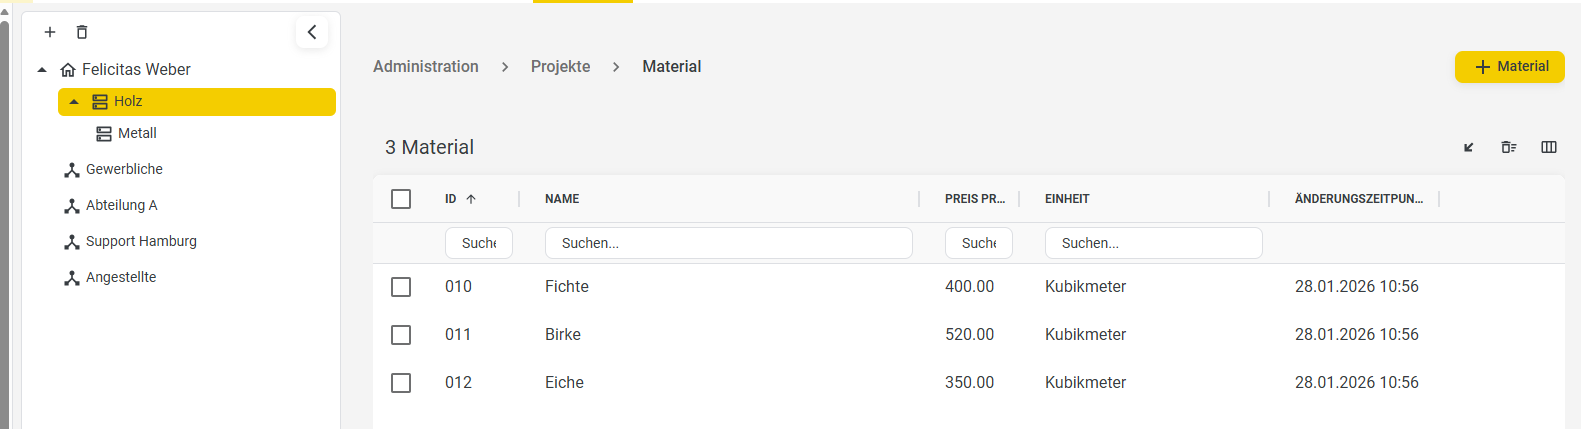Click the collapse arrow icon above the table
Screen dimensions: 1581x429
[1469, 147]
